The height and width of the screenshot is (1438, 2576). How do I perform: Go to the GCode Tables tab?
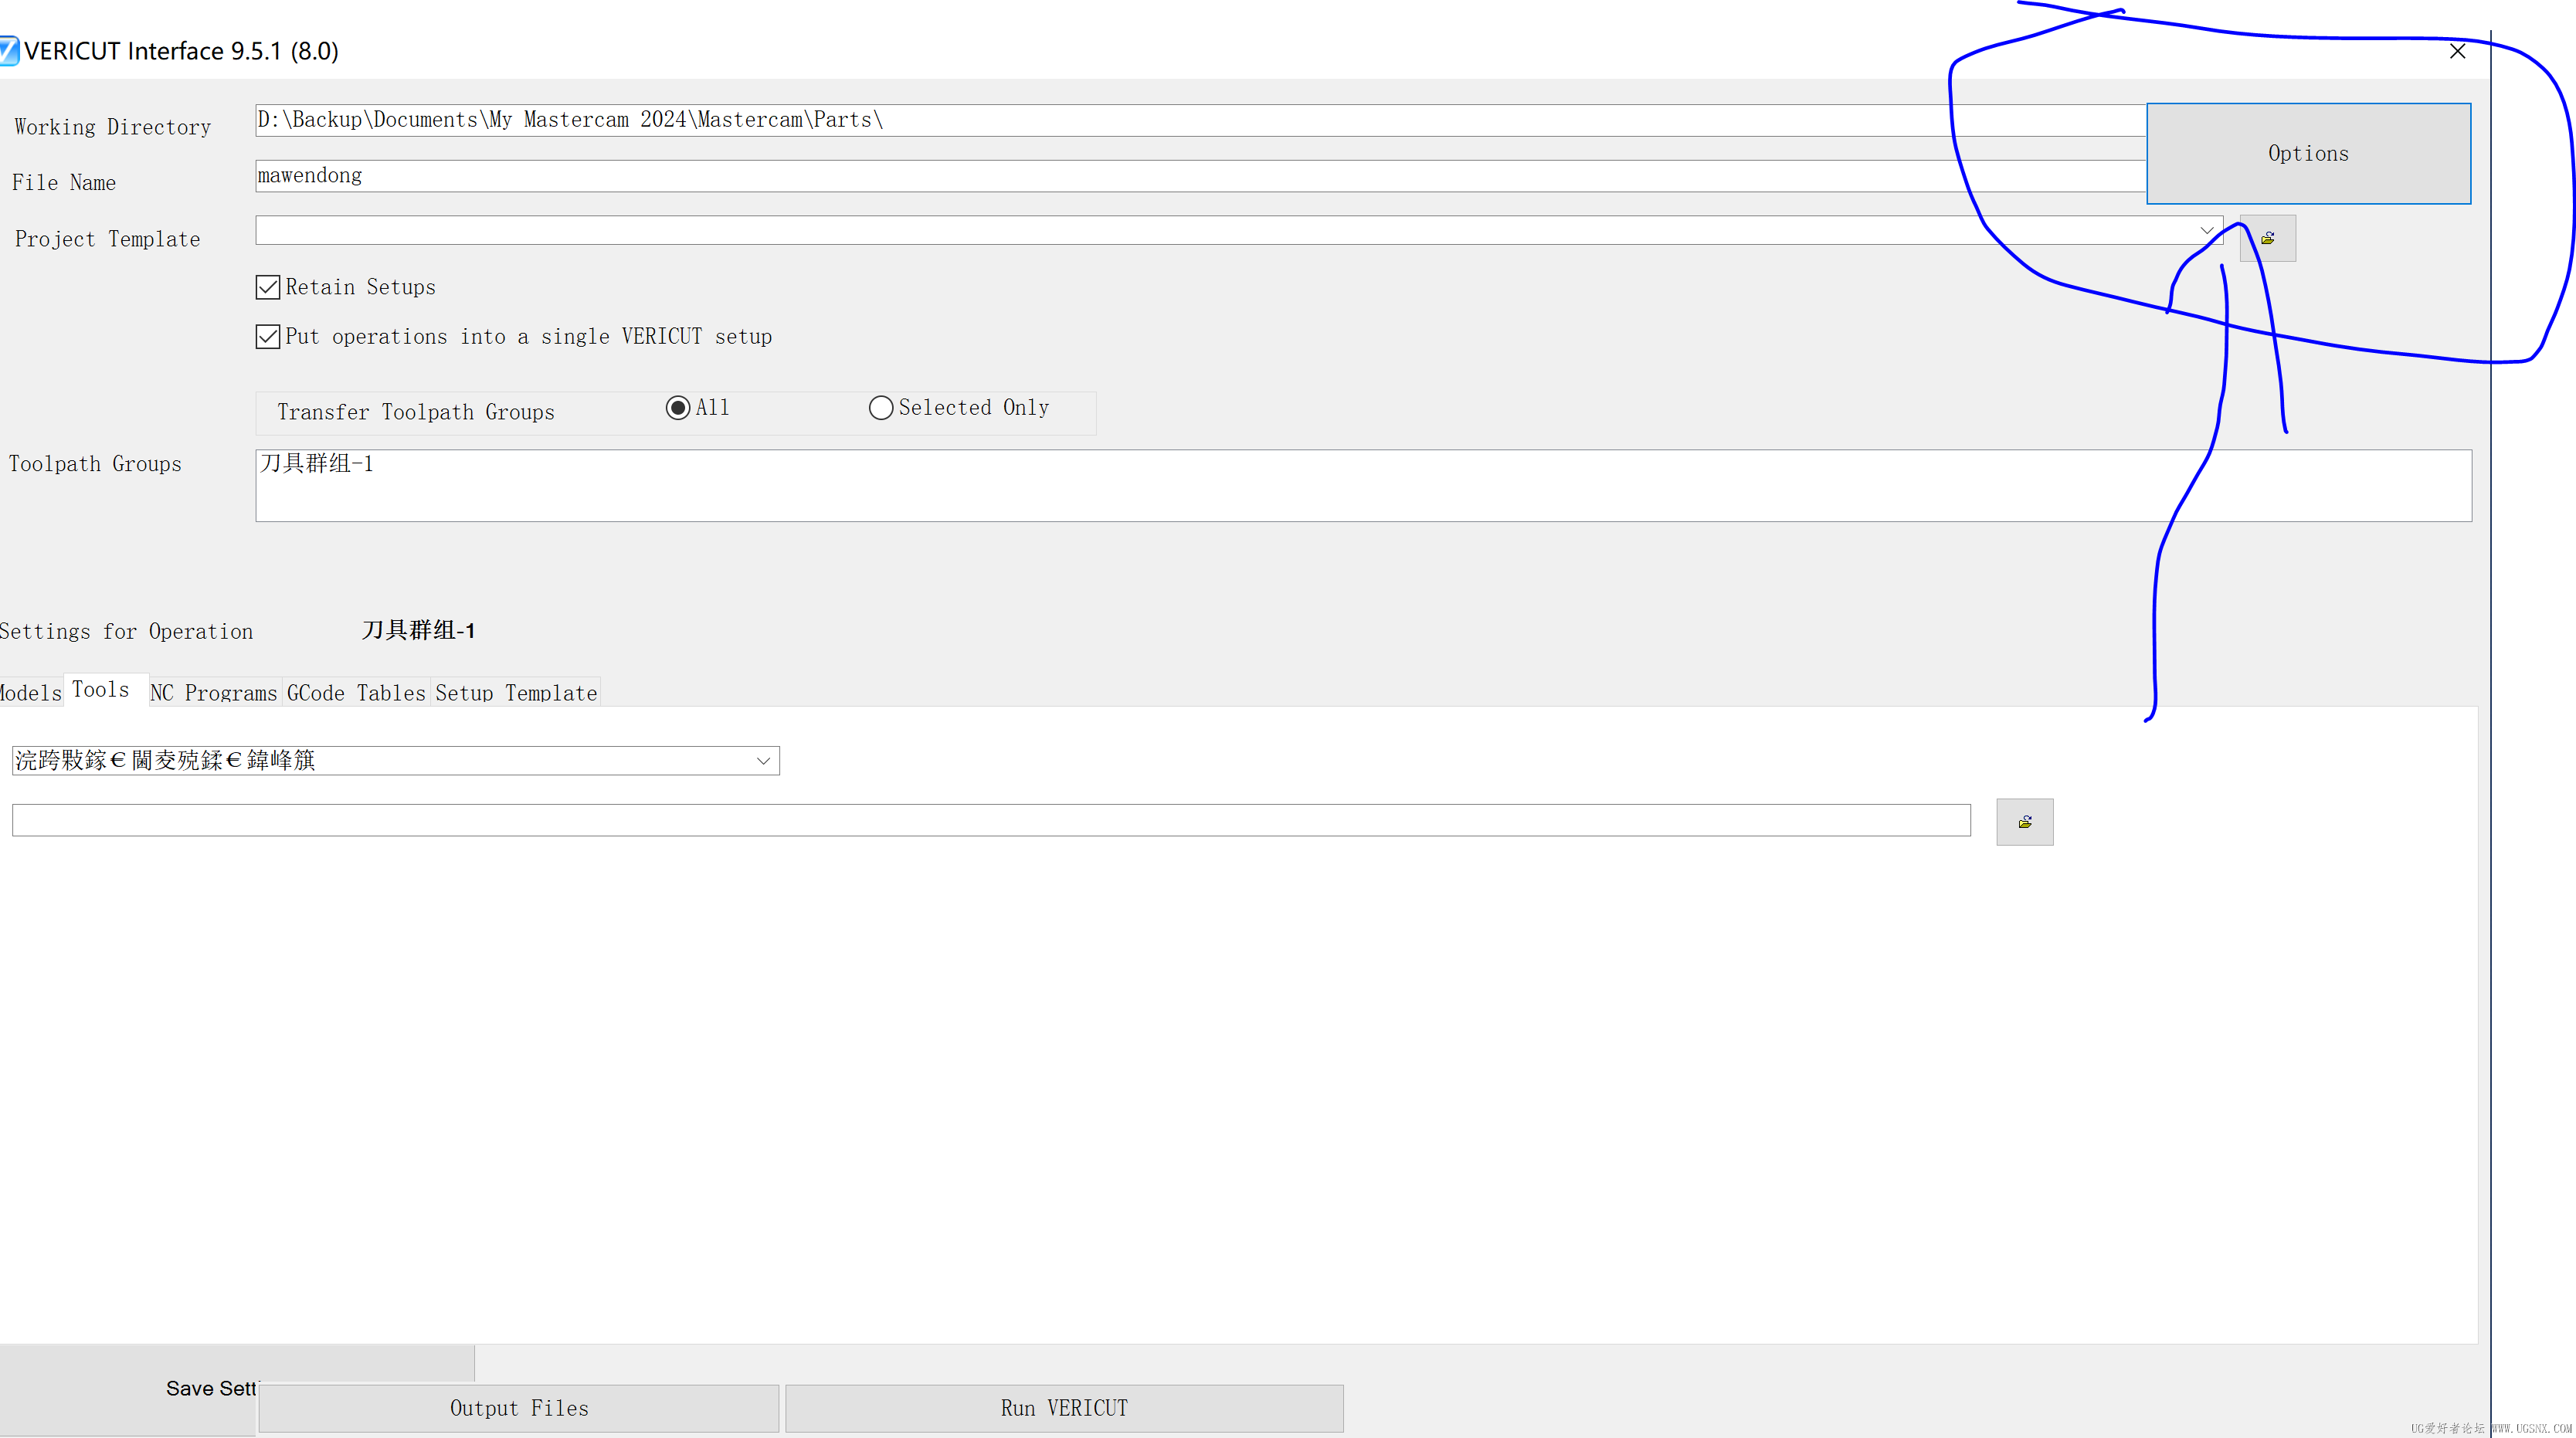coord(356,693)
